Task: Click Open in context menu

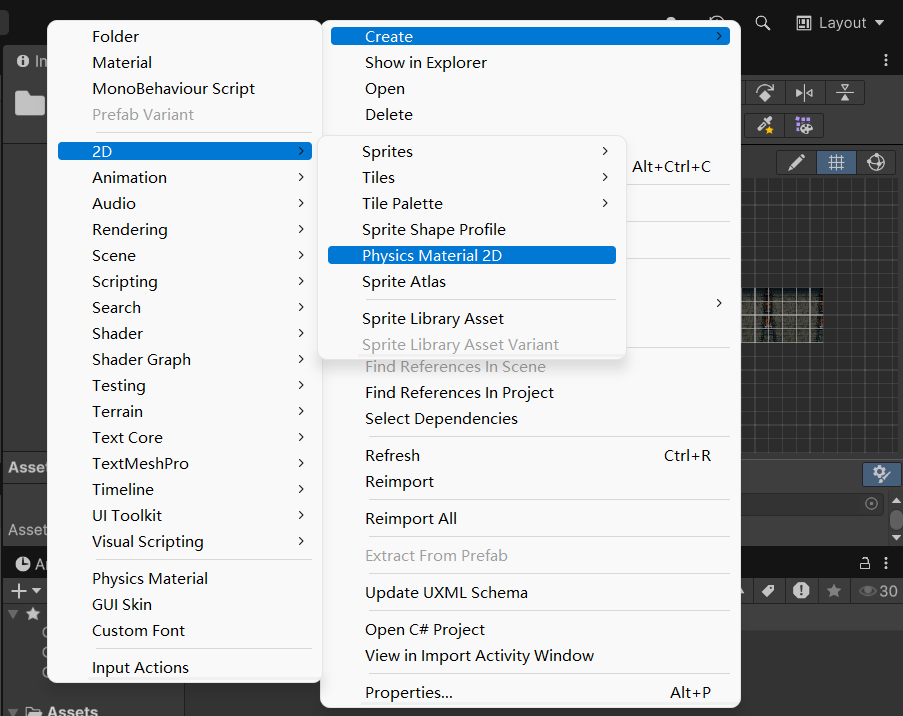Action: [x=530, y=89]
